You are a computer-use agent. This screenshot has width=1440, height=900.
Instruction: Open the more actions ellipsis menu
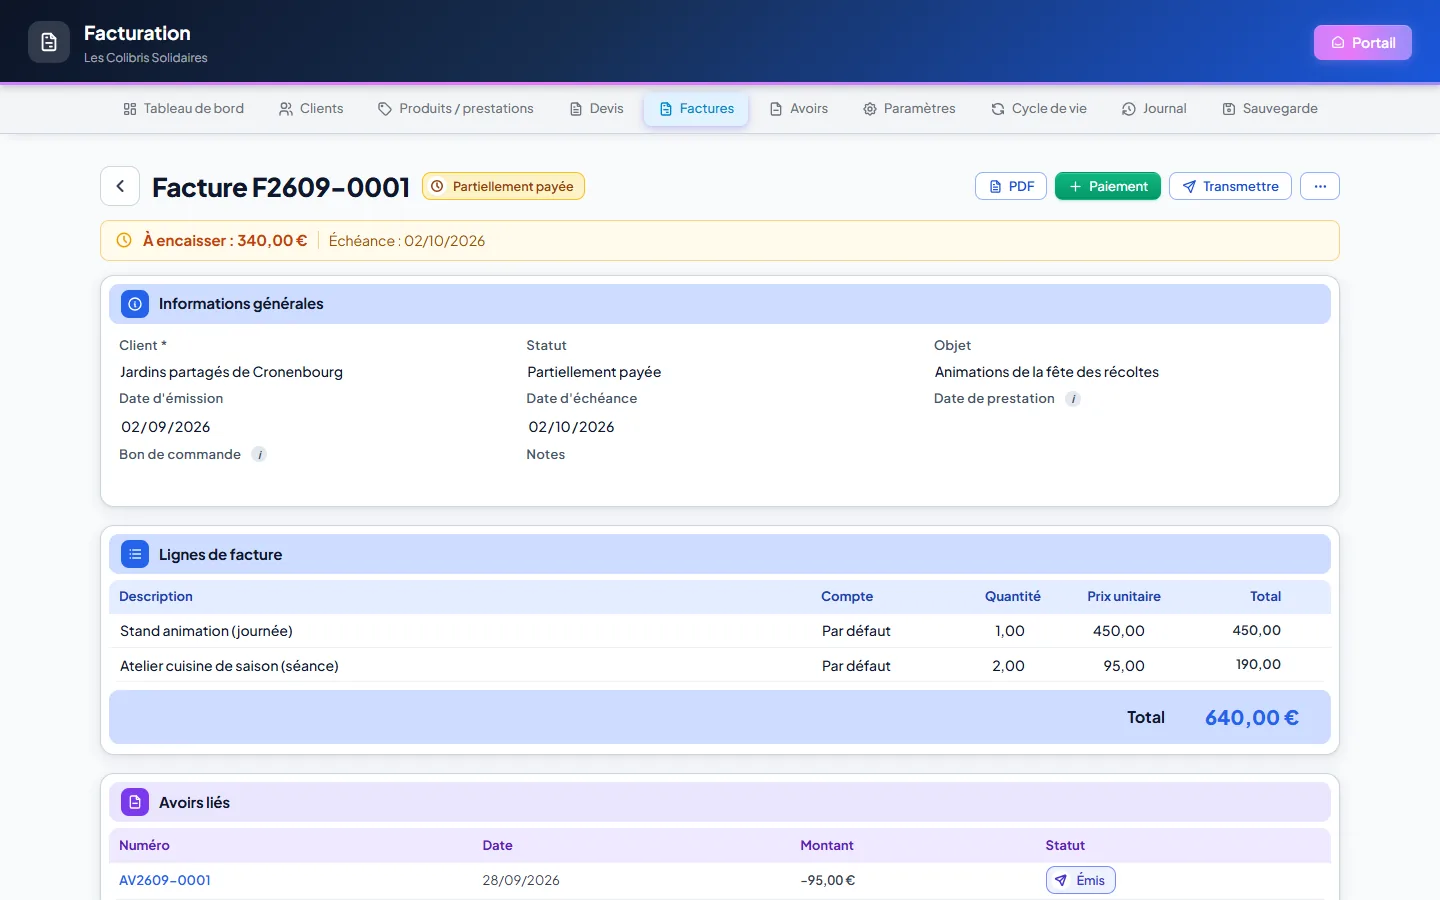[1320, 186]
